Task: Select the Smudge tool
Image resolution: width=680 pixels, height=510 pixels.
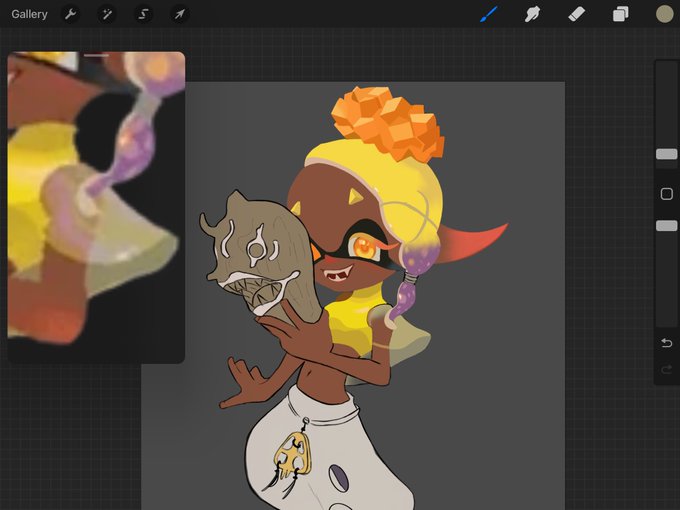Action: 533,14
